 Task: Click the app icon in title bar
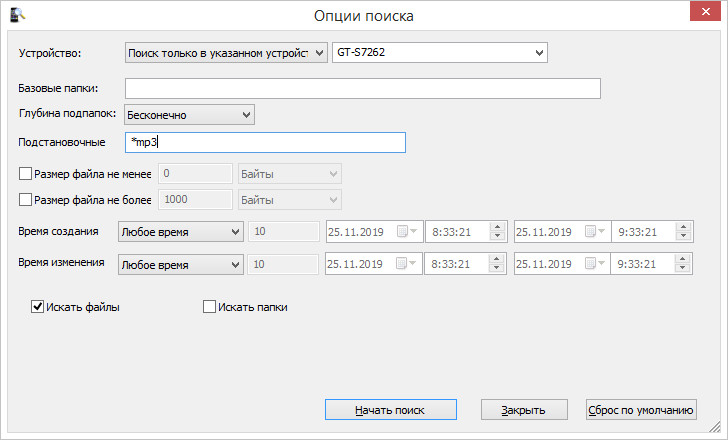tap(18, 14)
